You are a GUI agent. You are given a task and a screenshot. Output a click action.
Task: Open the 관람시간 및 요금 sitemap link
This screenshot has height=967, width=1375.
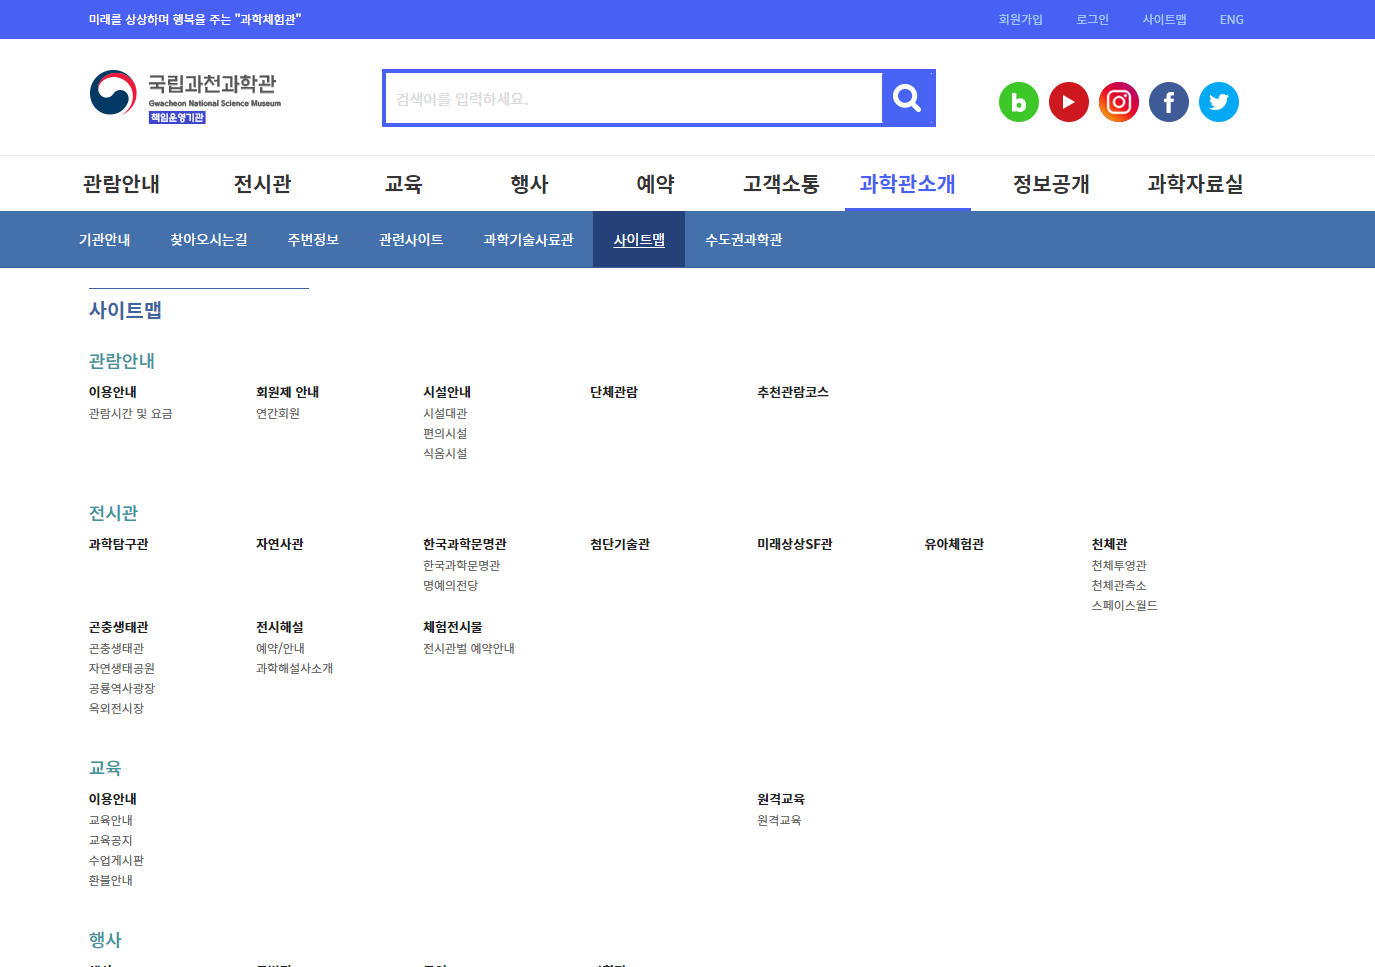point(130,414)
